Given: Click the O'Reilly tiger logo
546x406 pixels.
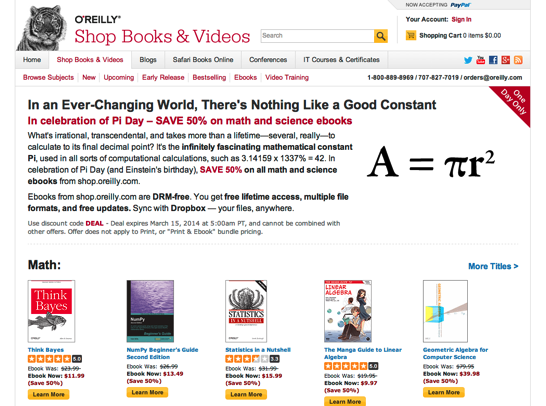Looking at the screenshot, I should click(42, 29).
